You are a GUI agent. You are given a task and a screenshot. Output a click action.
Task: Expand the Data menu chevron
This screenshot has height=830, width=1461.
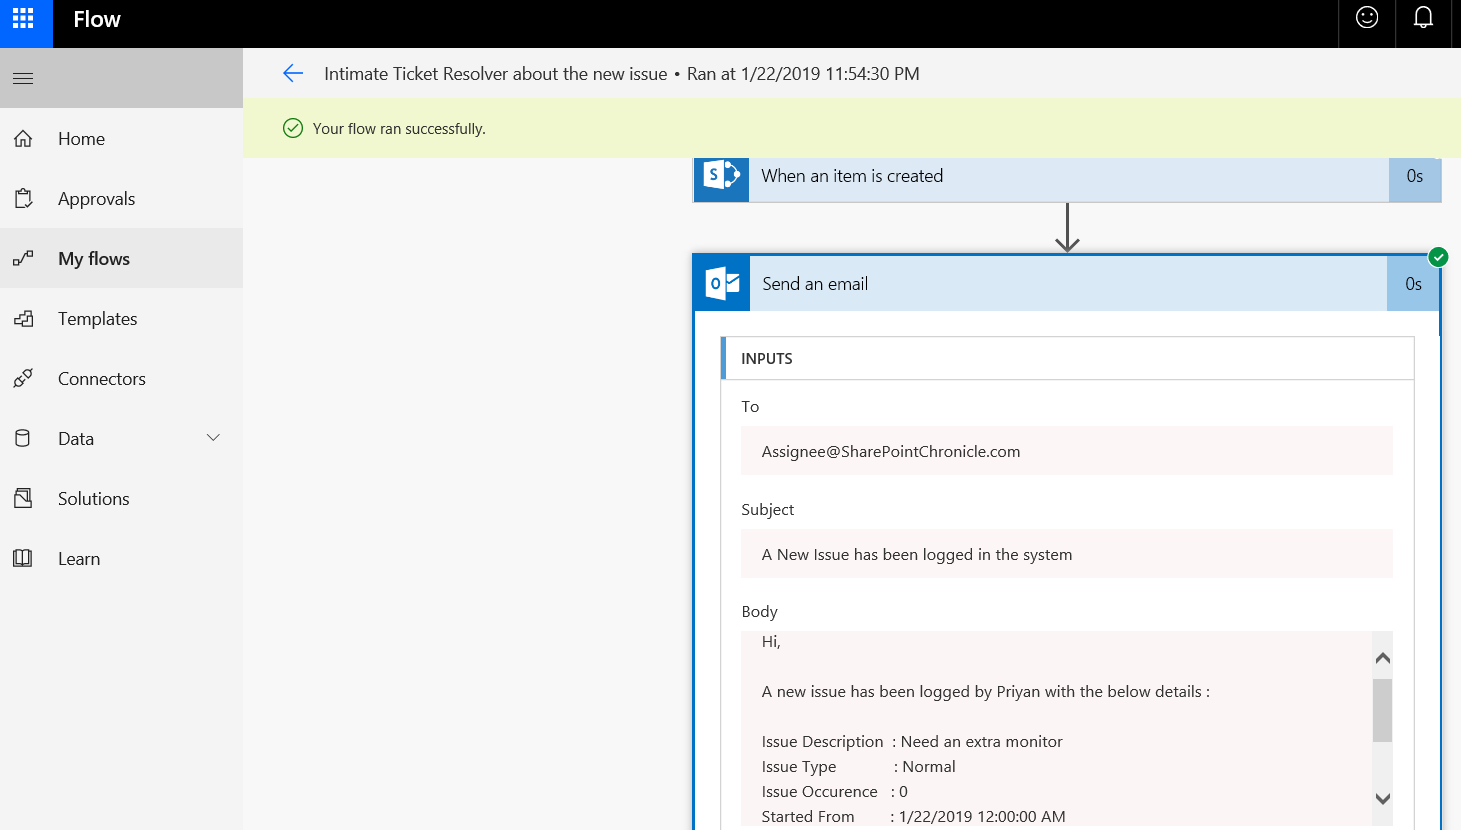click(x=213, y=438)
